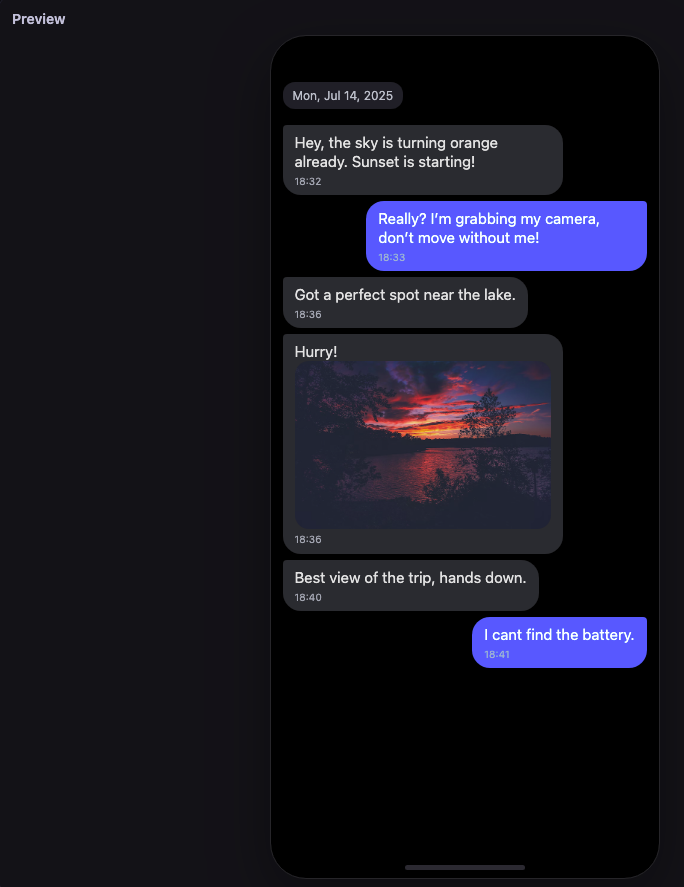The image size is (684, 887).
Task: Click the Preview panel title
Action: [x=38, y=19]
